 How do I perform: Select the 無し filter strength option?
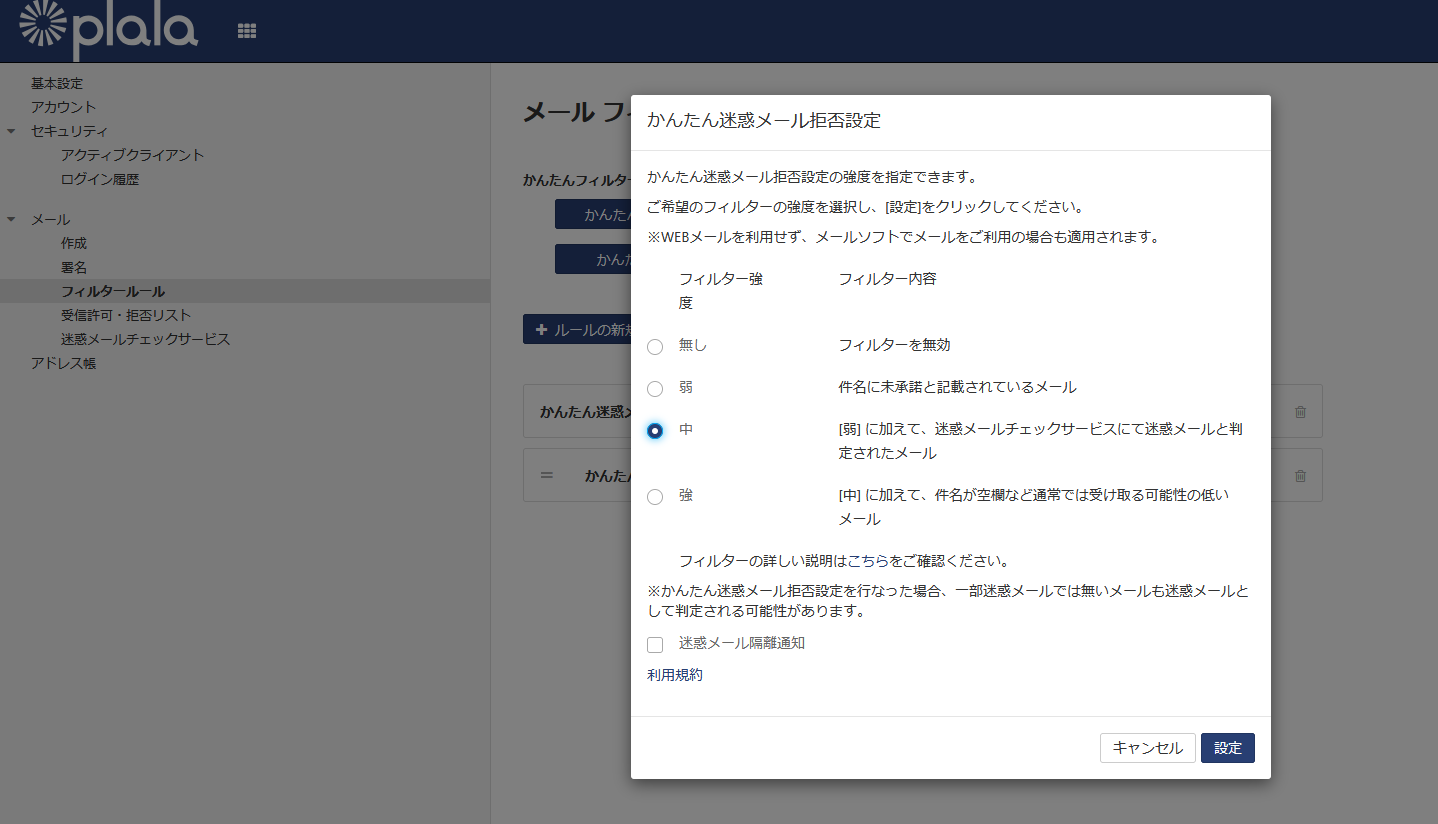655,346
